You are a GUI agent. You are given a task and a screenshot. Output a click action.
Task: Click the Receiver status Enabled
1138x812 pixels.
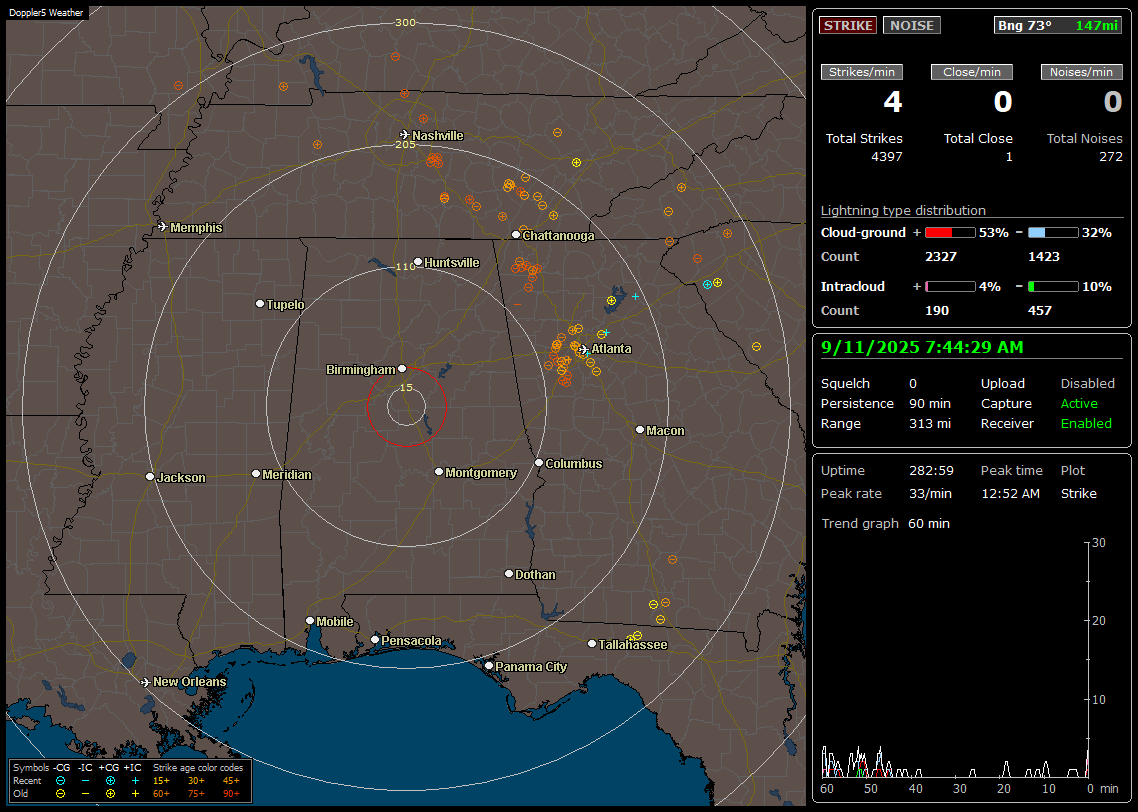(1086, 424)
